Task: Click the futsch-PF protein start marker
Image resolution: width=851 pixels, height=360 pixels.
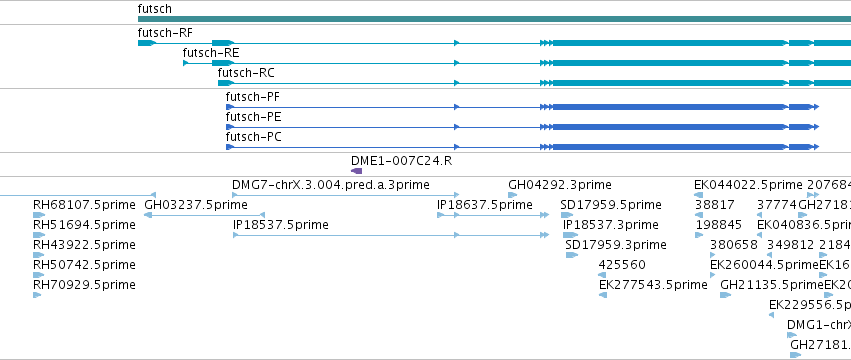Action: point(230,107)
